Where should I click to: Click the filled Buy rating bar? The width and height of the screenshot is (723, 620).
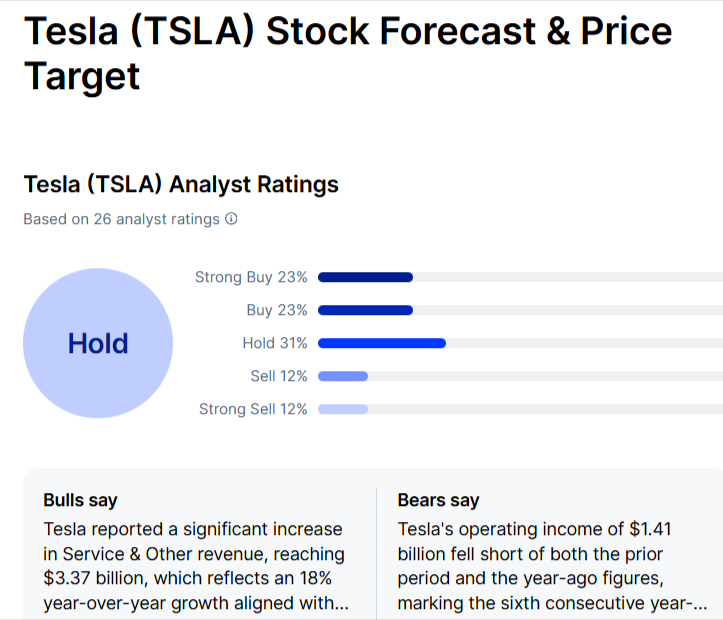[365, 310]
